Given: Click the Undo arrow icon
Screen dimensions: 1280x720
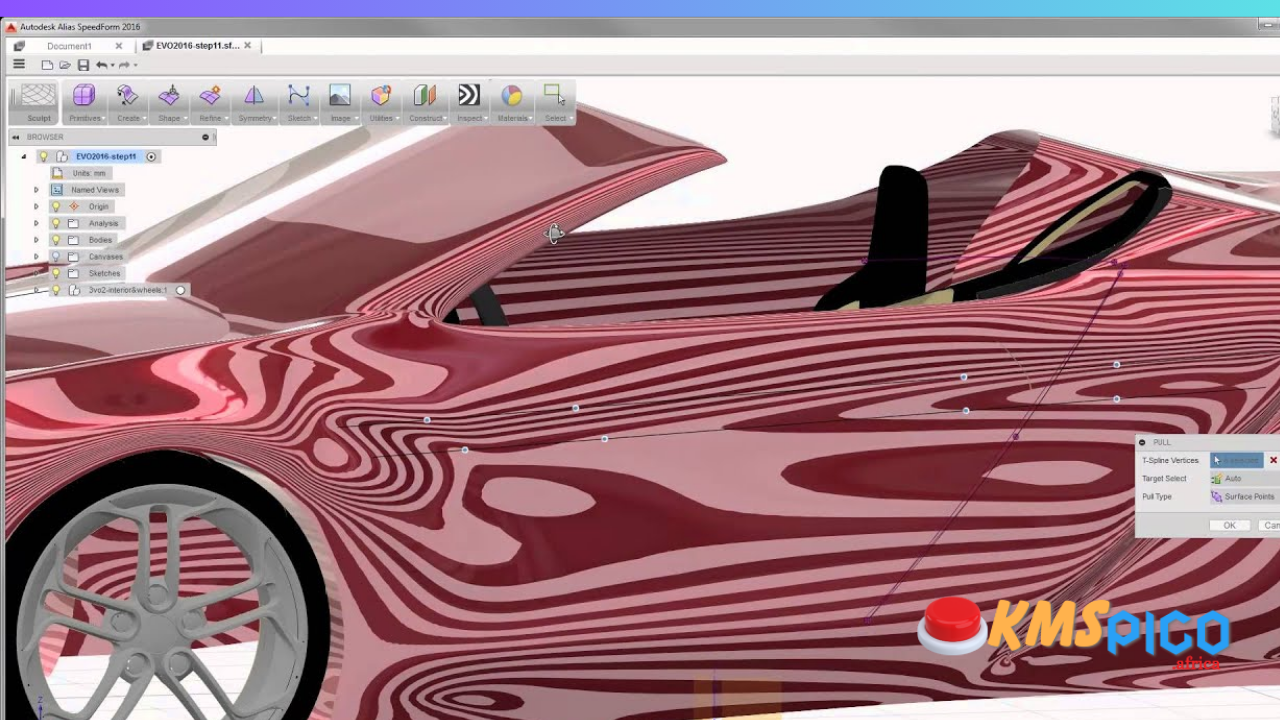Looking at the screenshot, I should 101,65.
